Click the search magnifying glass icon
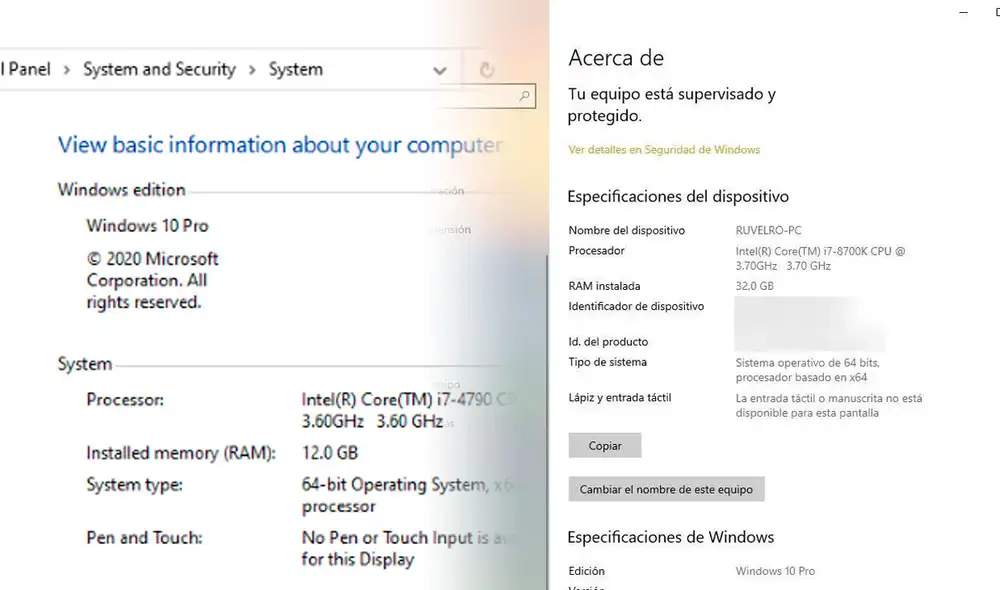Viewport: 1000px width, 590px height. coord(524,96)
